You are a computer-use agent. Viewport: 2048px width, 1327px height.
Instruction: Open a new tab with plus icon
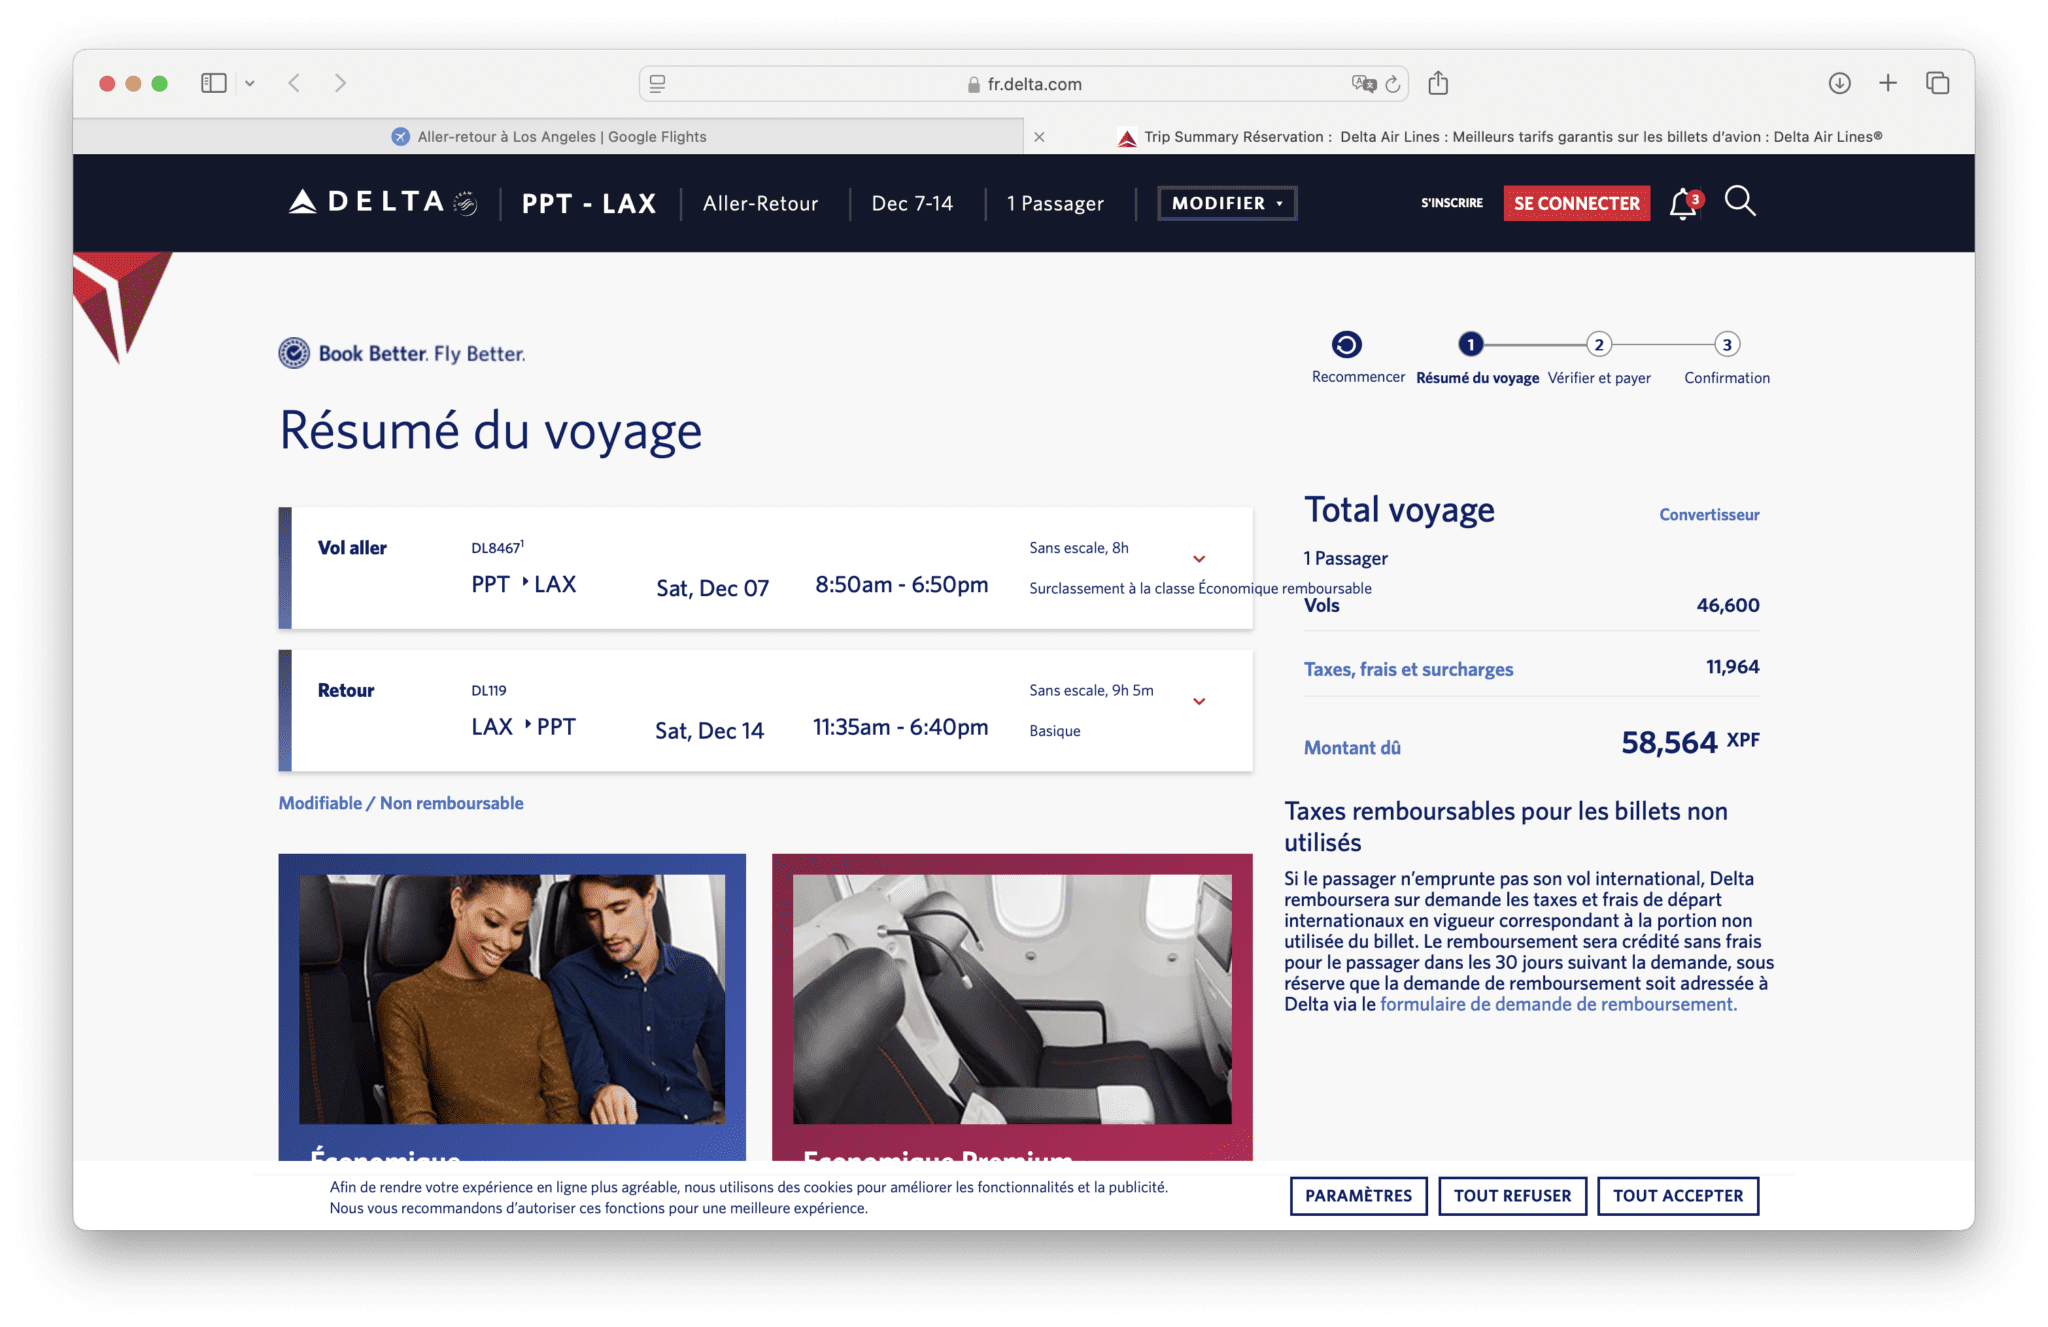[1888, 83]
